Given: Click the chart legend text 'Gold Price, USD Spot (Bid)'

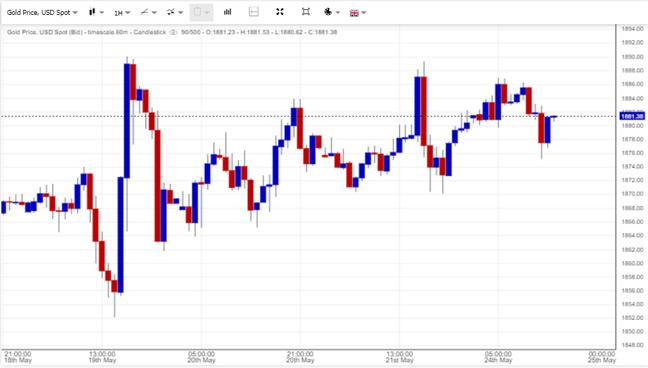Looking at the screenshot, I should 44,32.
